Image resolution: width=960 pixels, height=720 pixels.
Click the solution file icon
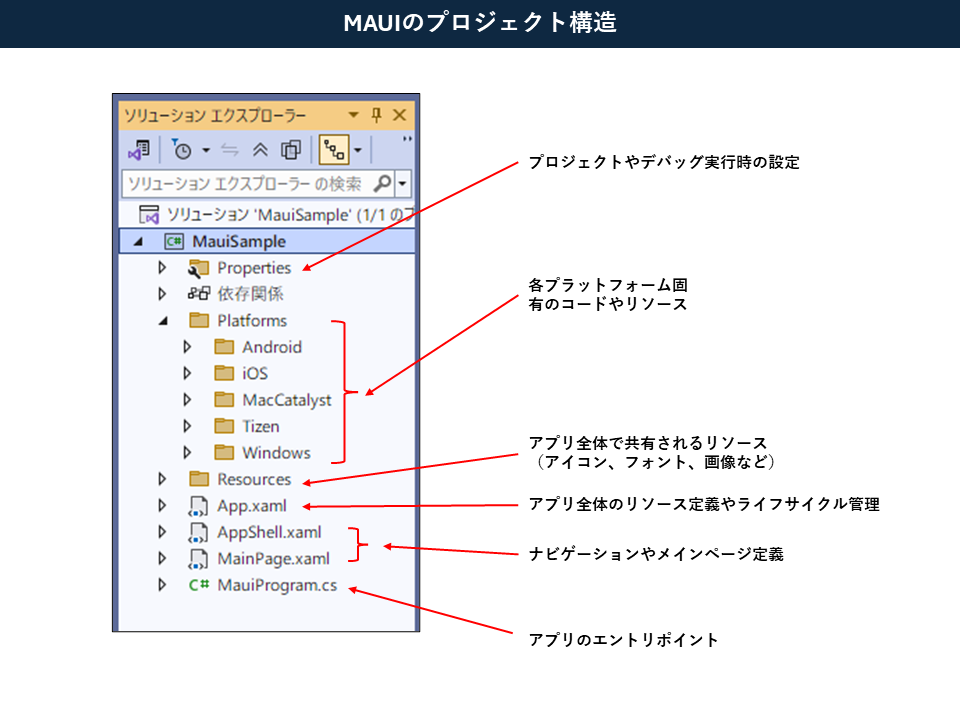pos(149,215)
